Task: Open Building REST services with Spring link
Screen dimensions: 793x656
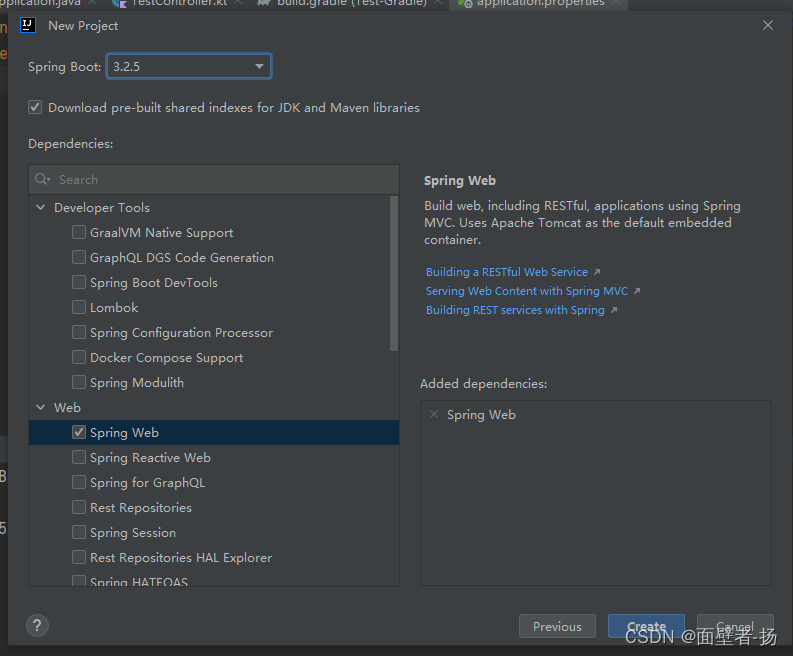Action: pos(515,310)
